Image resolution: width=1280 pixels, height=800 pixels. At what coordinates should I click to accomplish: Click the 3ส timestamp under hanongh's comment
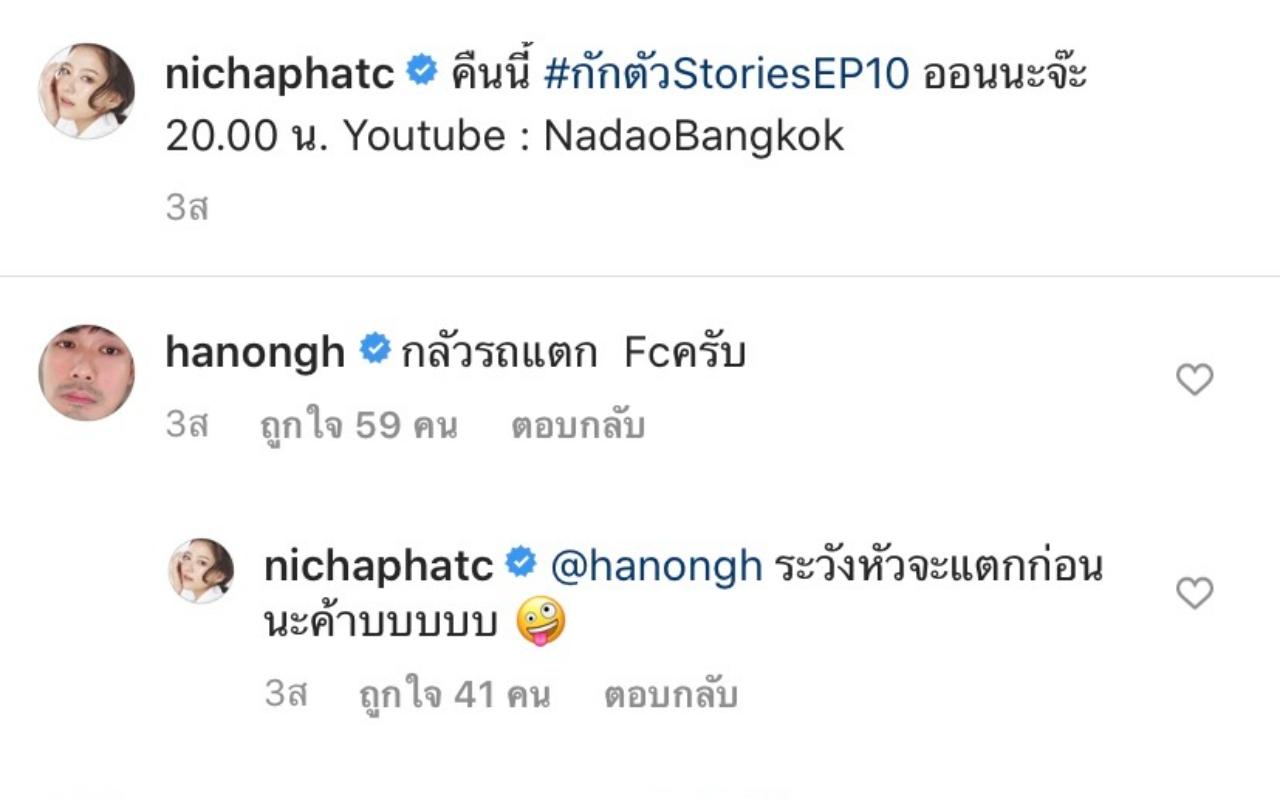[x=186, y=427]
